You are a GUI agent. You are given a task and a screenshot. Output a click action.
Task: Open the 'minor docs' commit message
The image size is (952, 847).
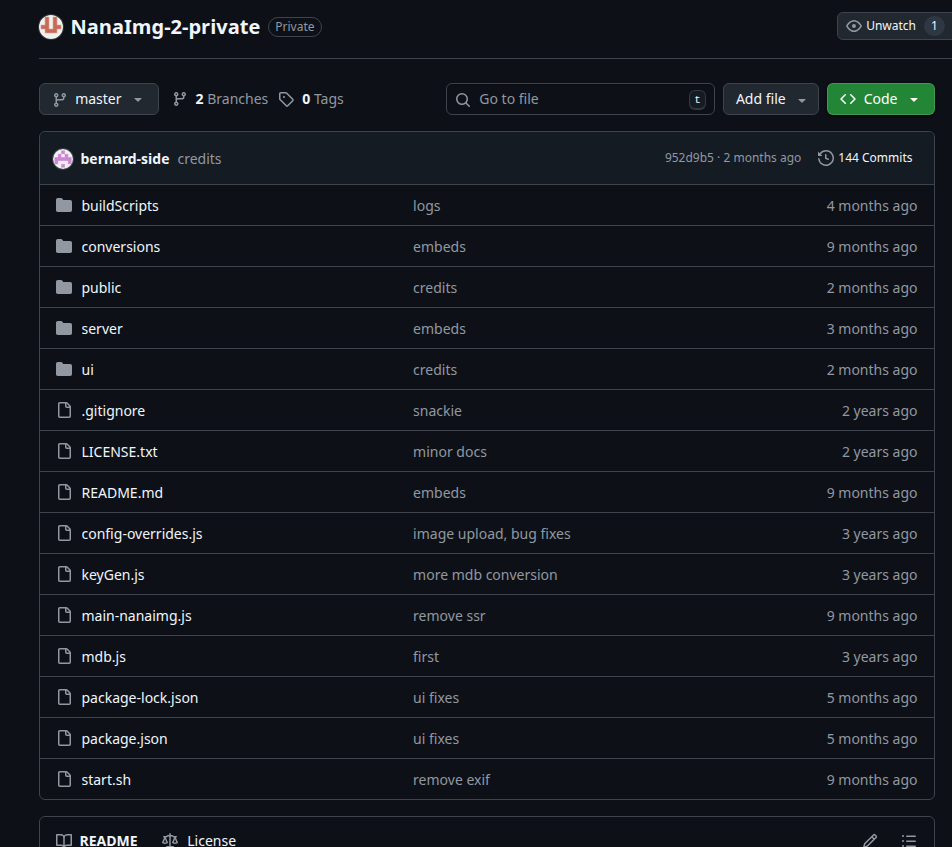click(450, 452)
